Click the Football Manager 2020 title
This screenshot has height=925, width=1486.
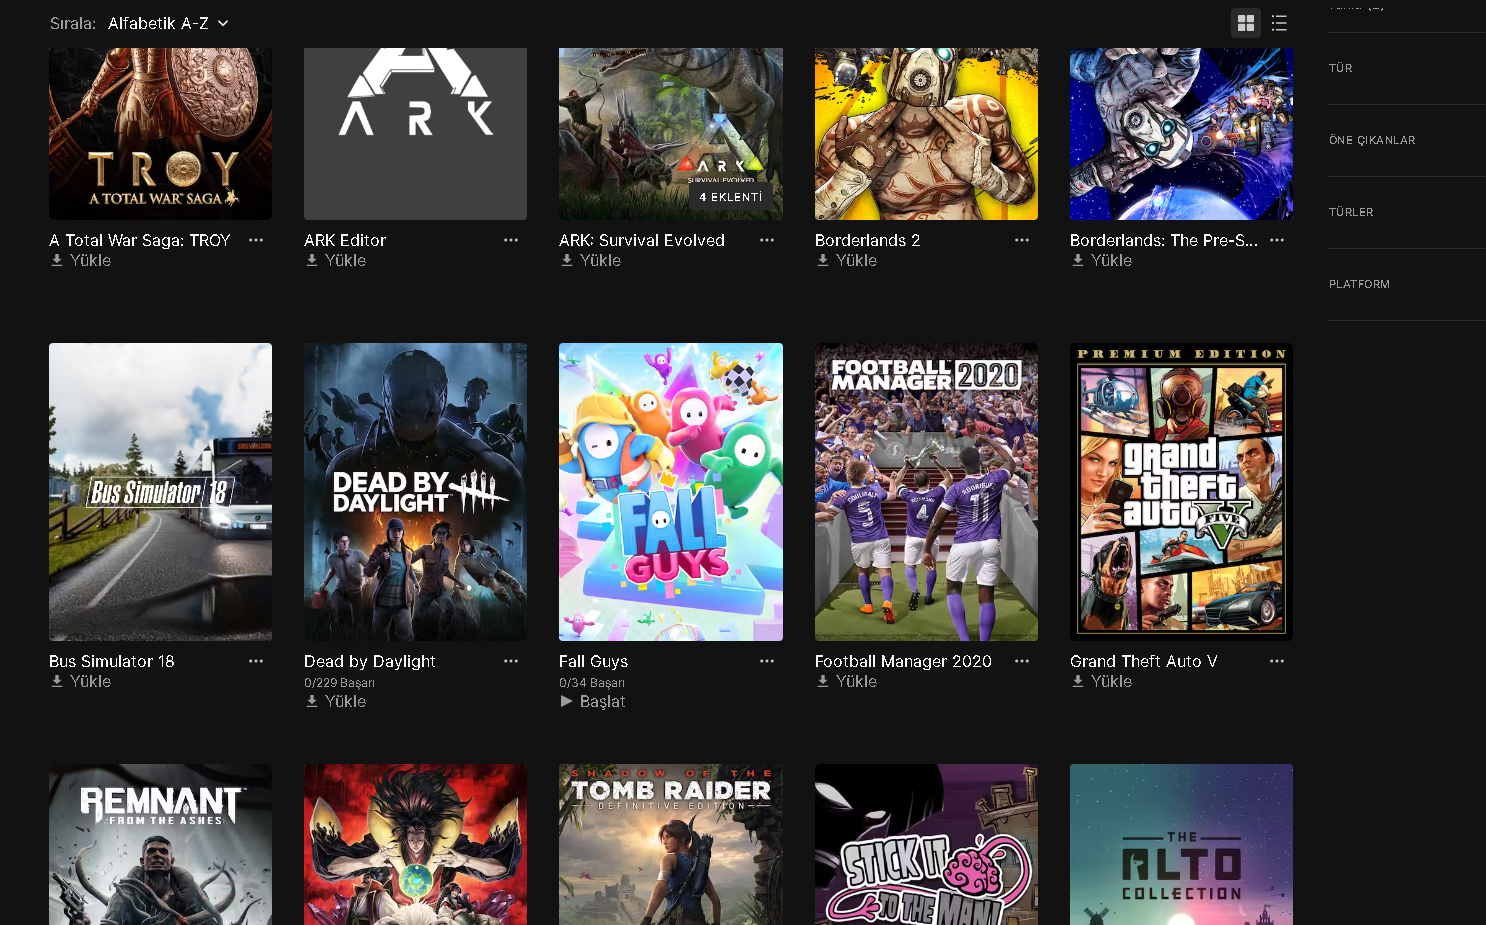(903, 661)
